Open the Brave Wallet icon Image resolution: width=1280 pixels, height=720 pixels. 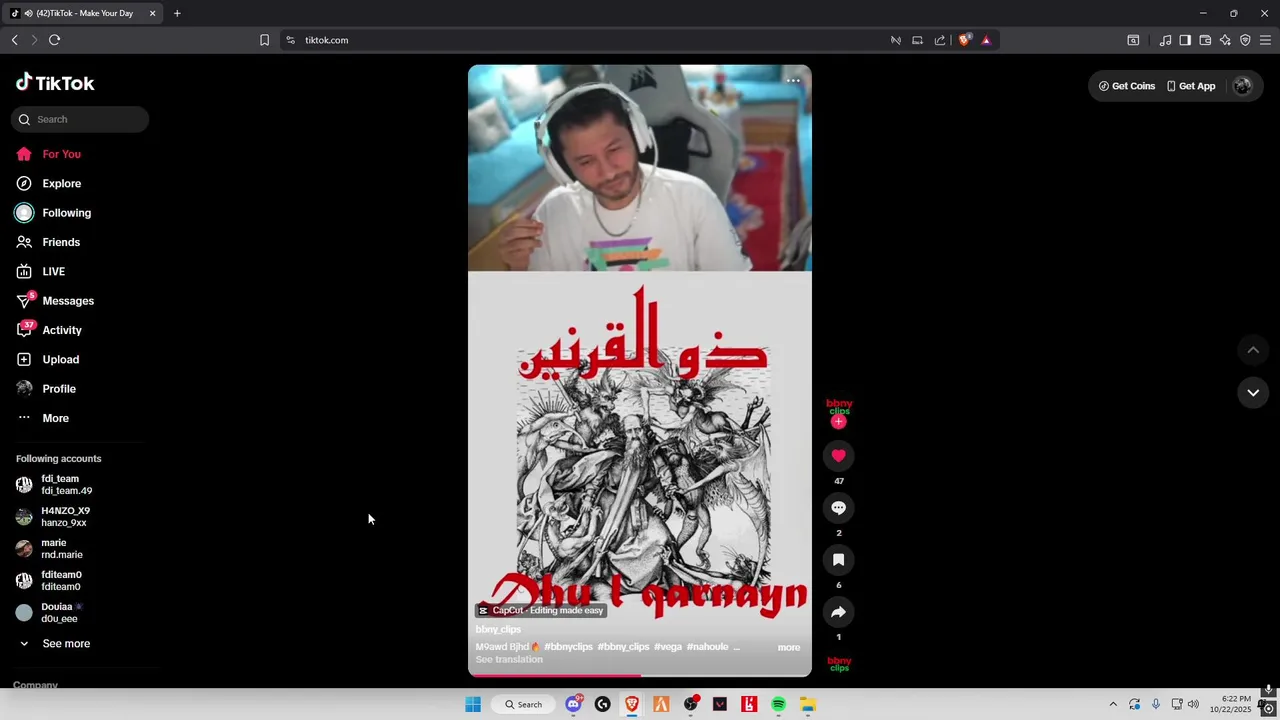[x=1205, y=40]
